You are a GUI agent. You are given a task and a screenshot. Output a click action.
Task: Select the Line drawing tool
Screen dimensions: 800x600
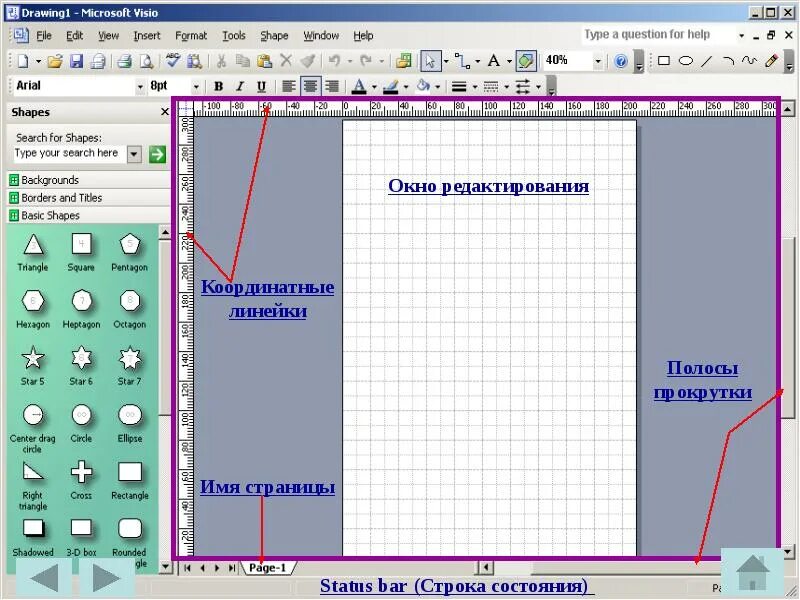(707, 61)
